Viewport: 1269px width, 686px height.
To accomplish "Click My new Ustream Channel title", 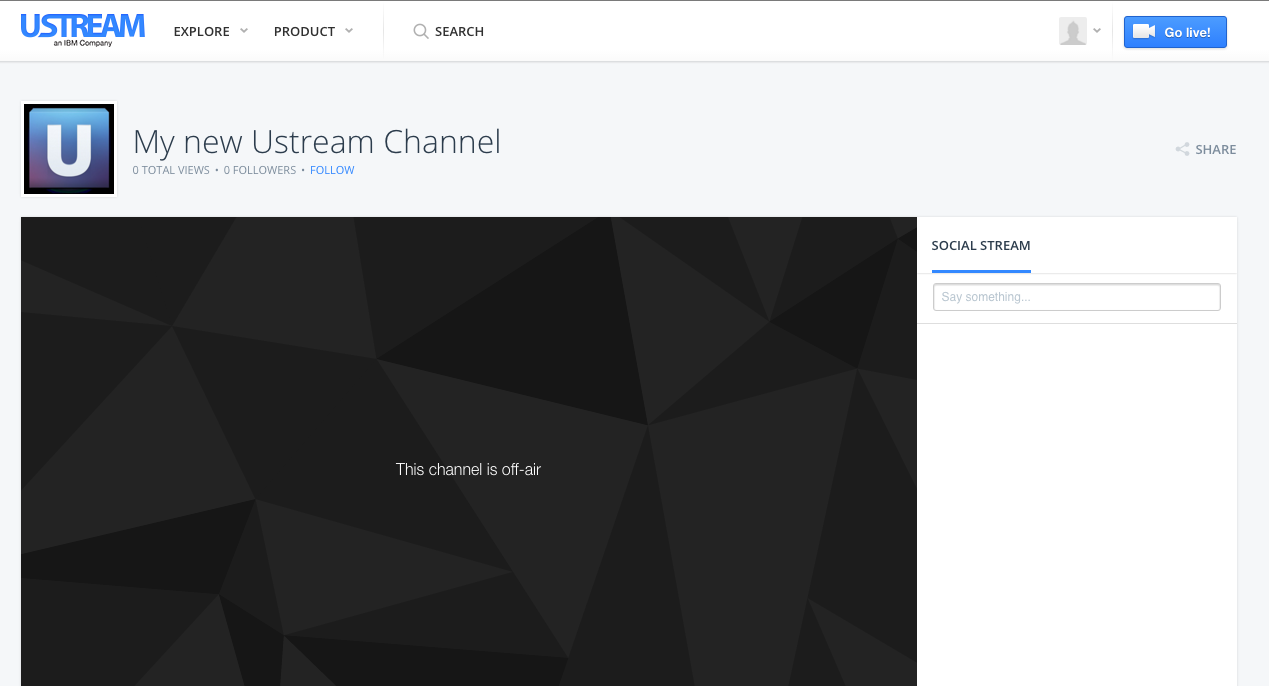I will (317, 142).
